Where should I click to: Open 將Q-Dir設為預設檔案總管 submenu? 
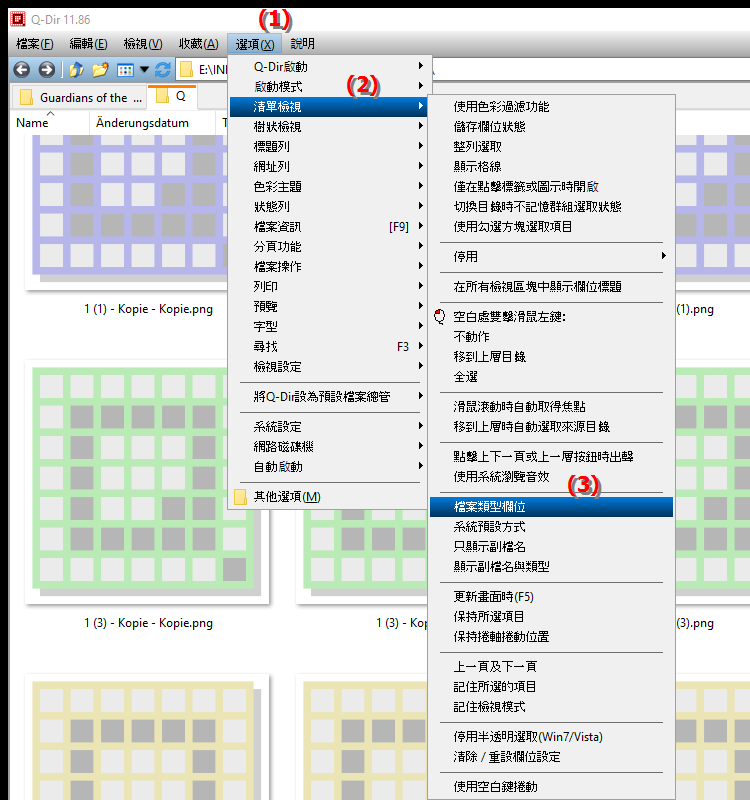click(x=328, y=396)
